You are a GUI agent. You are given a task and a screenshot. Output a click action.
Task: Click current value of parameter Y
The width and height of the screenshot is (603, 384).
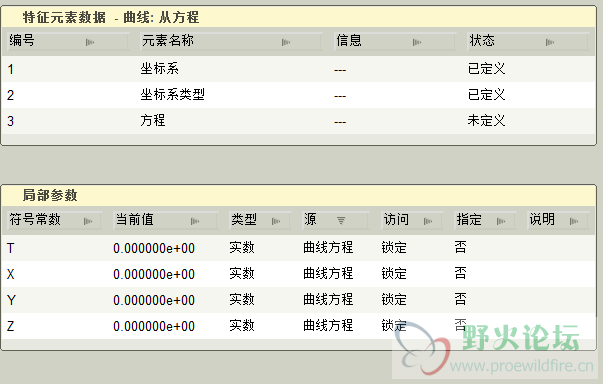(x=154, y=300)
